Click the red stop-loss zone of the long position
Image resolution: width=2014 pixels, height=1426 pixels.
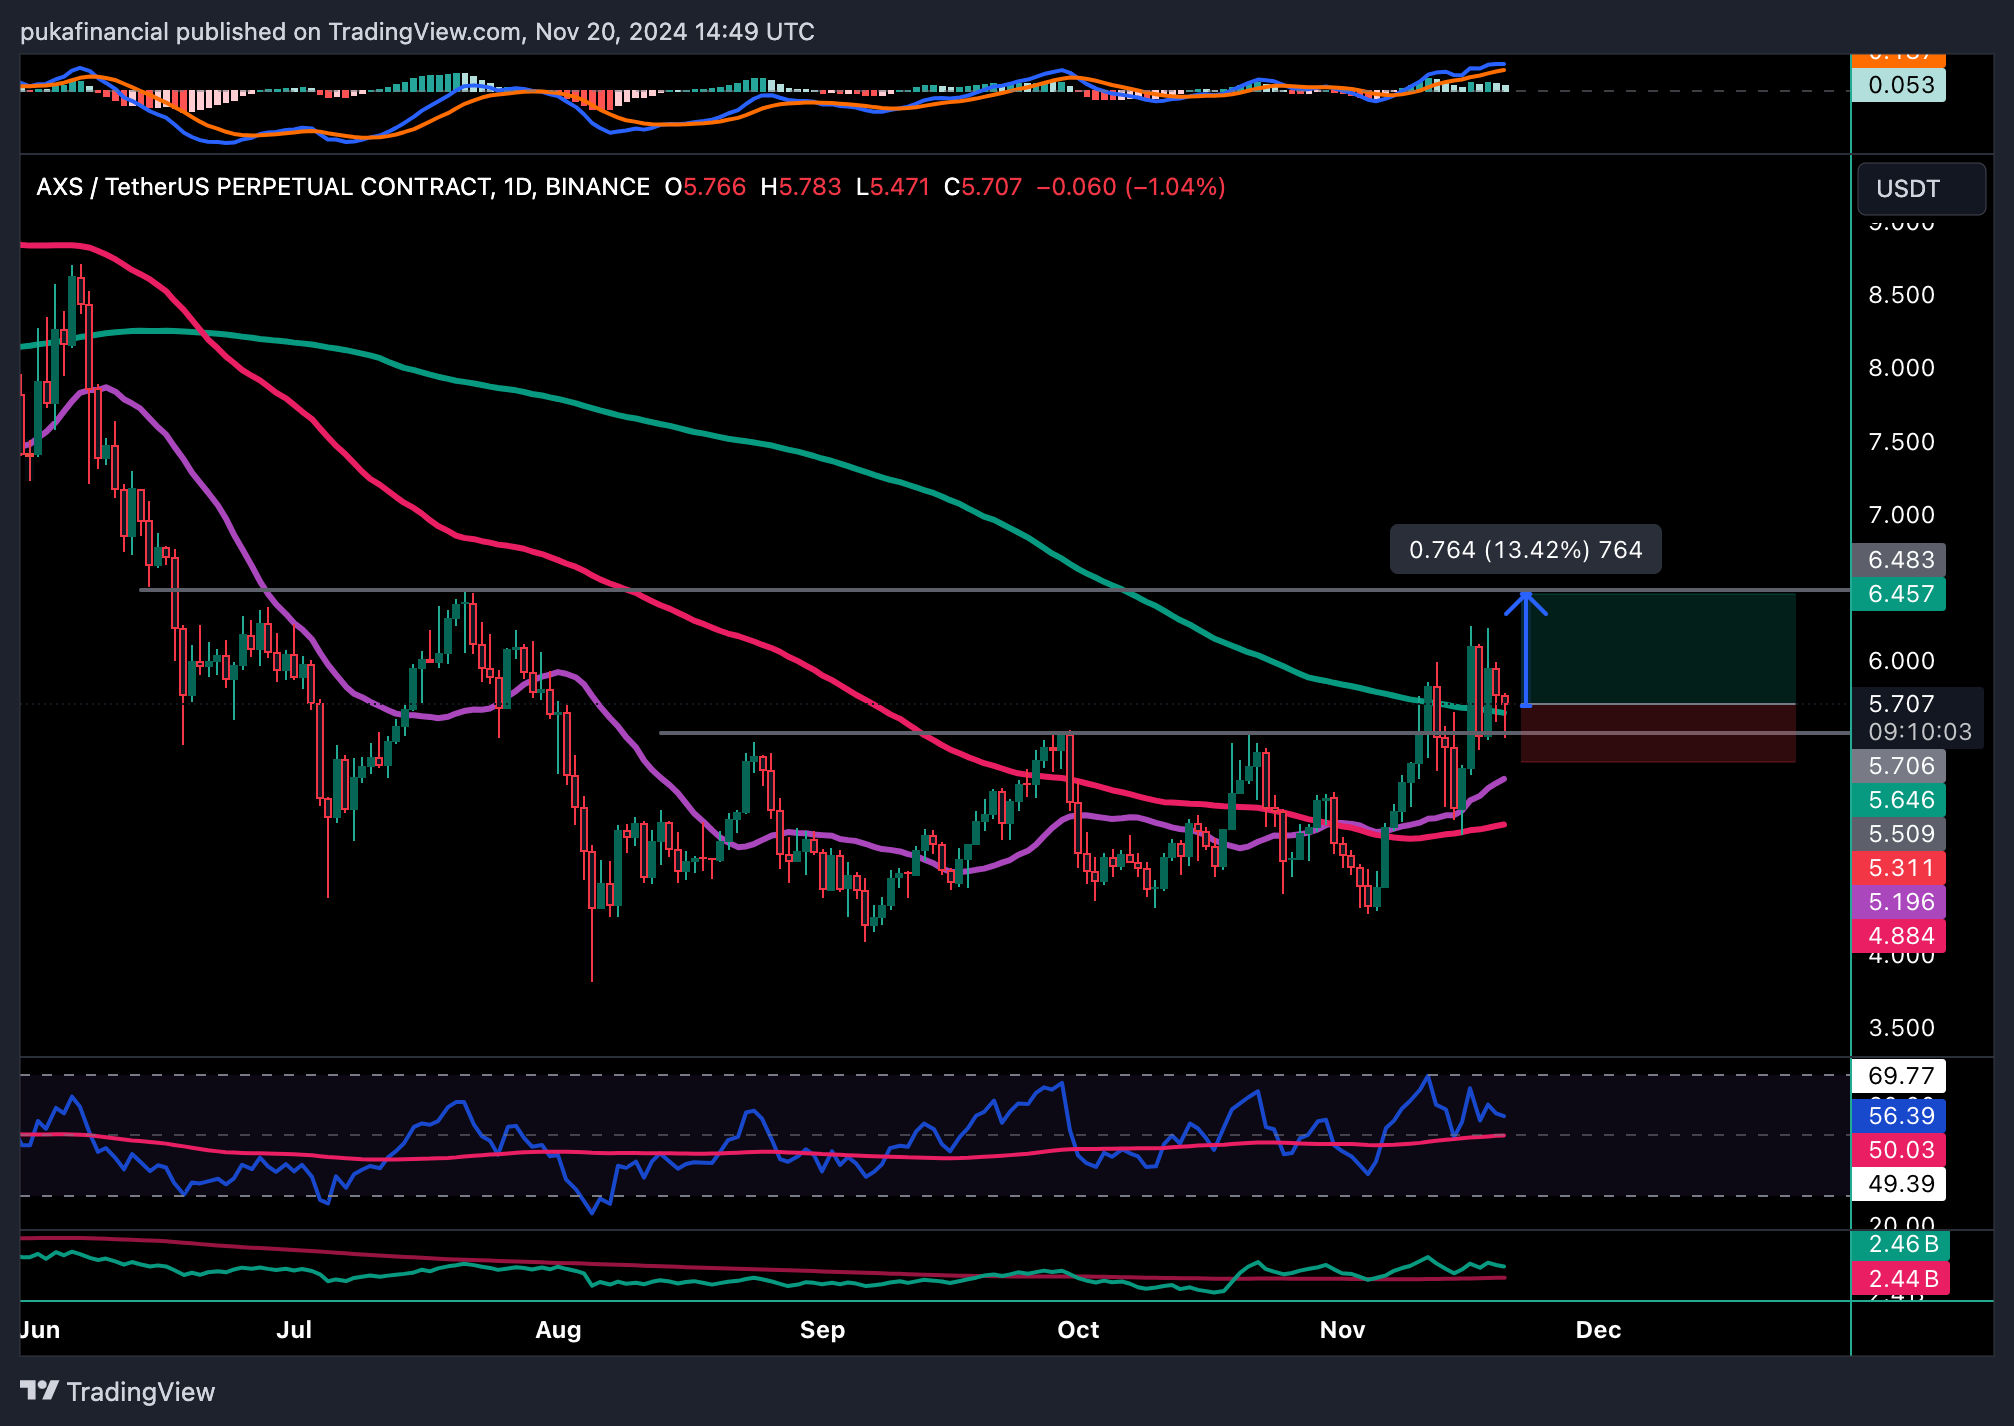[x=1659, y=734]
